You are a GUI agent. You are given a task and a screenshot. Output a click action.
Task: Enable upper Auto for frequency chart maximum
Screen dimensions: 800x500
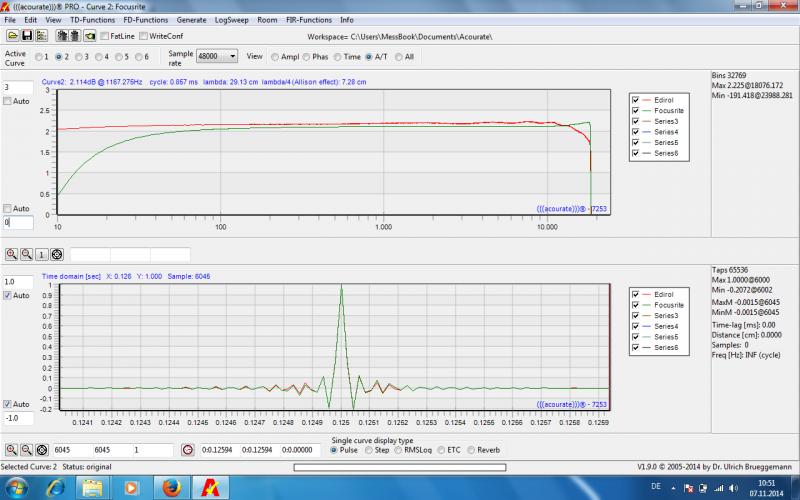pos(7,102)
